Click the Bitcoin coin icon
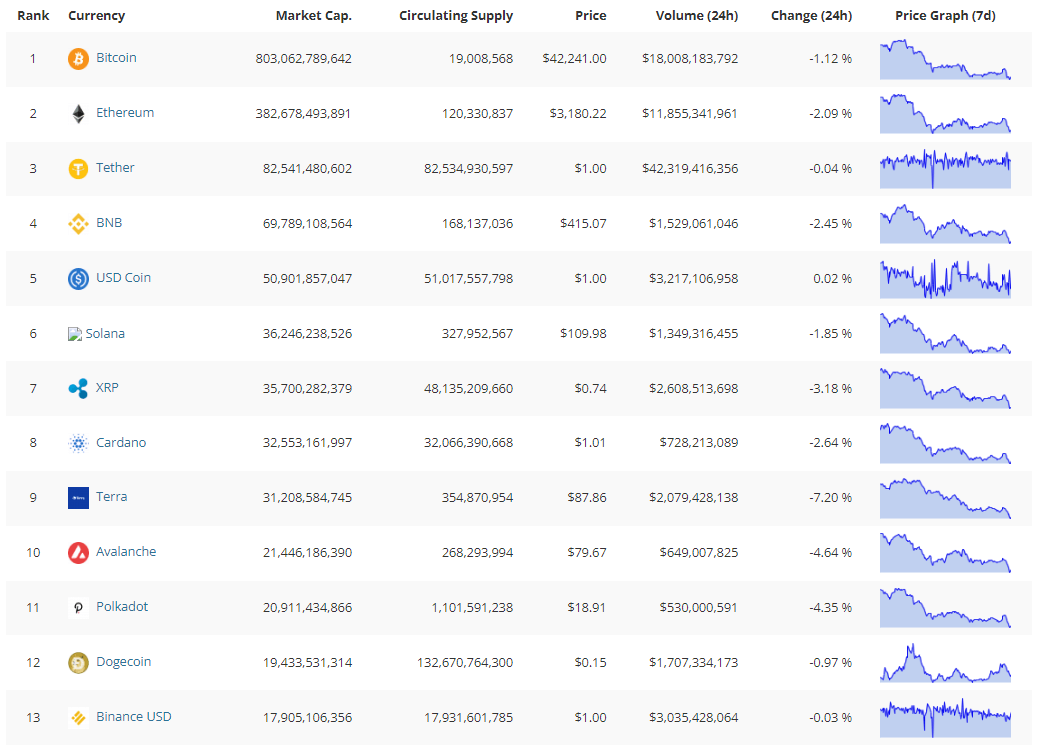The height and width of the screenshot is (751, 1037). click(x=78, y=59)
